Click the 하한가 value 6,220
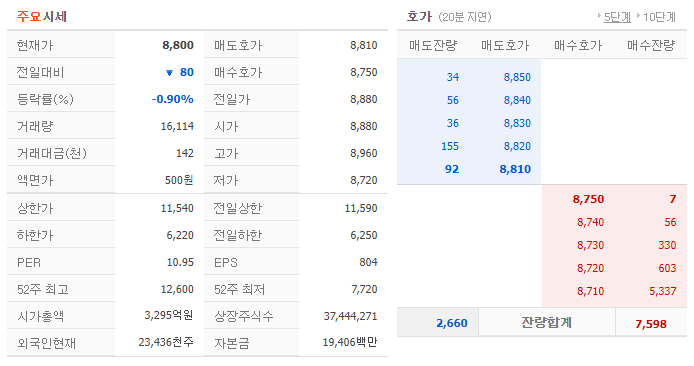 tap(180, 235)
